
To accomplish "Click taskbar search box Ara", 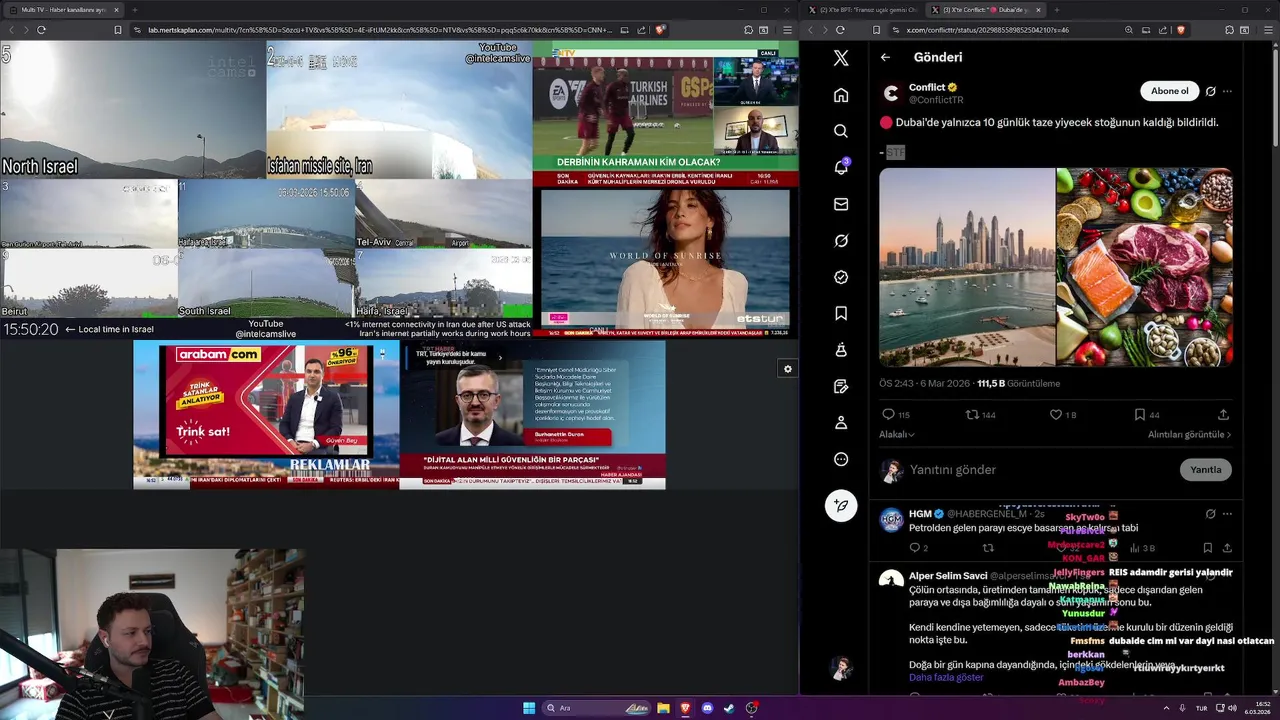I will tap(596, 708).
